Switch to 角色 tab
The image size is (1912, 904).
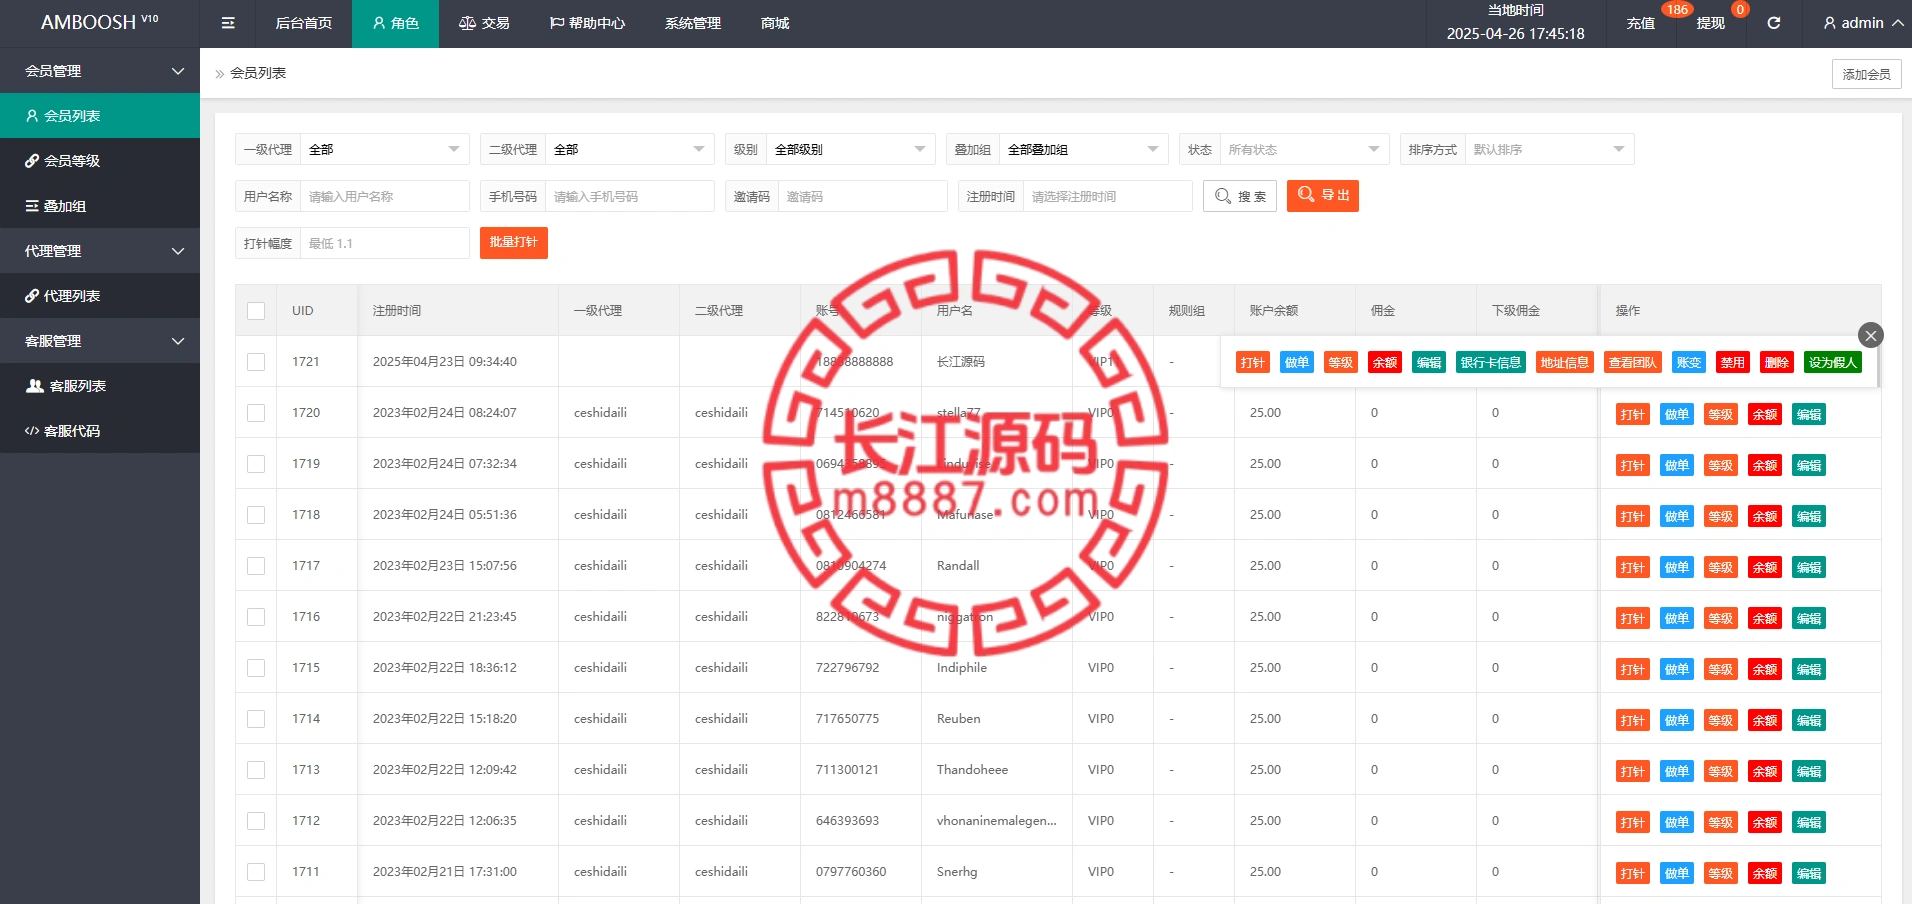coord(395,23)
